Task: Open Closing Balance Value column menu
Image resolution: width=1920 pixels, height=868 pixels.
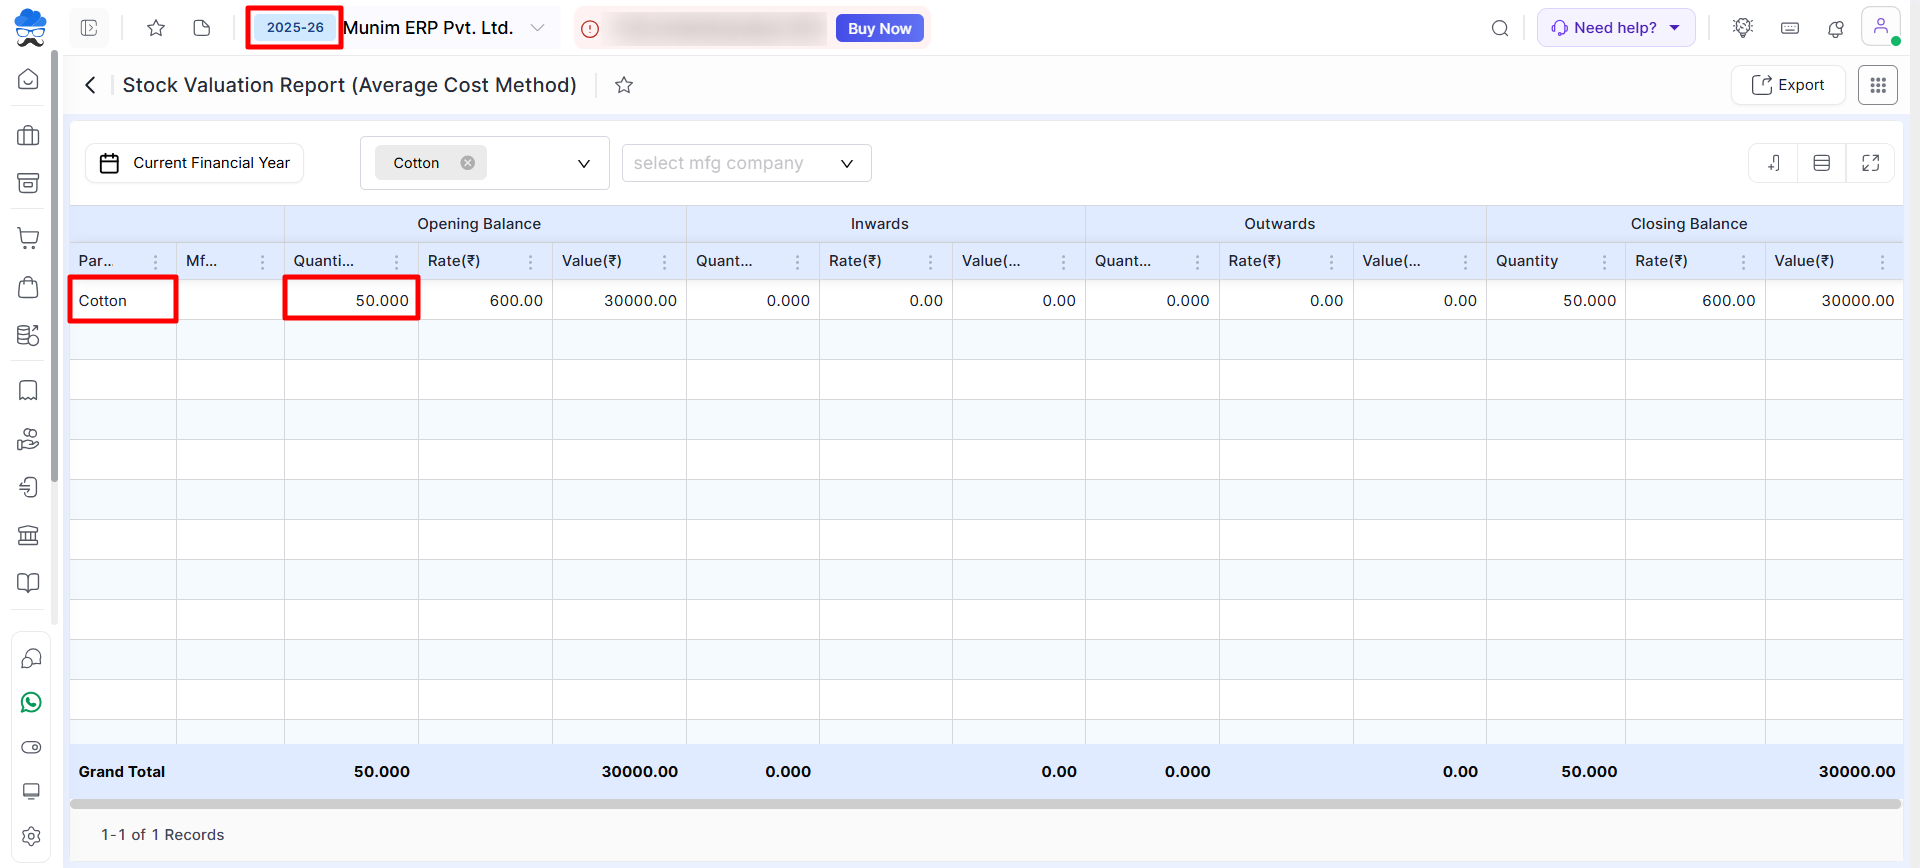Action: click(1882, 262)
